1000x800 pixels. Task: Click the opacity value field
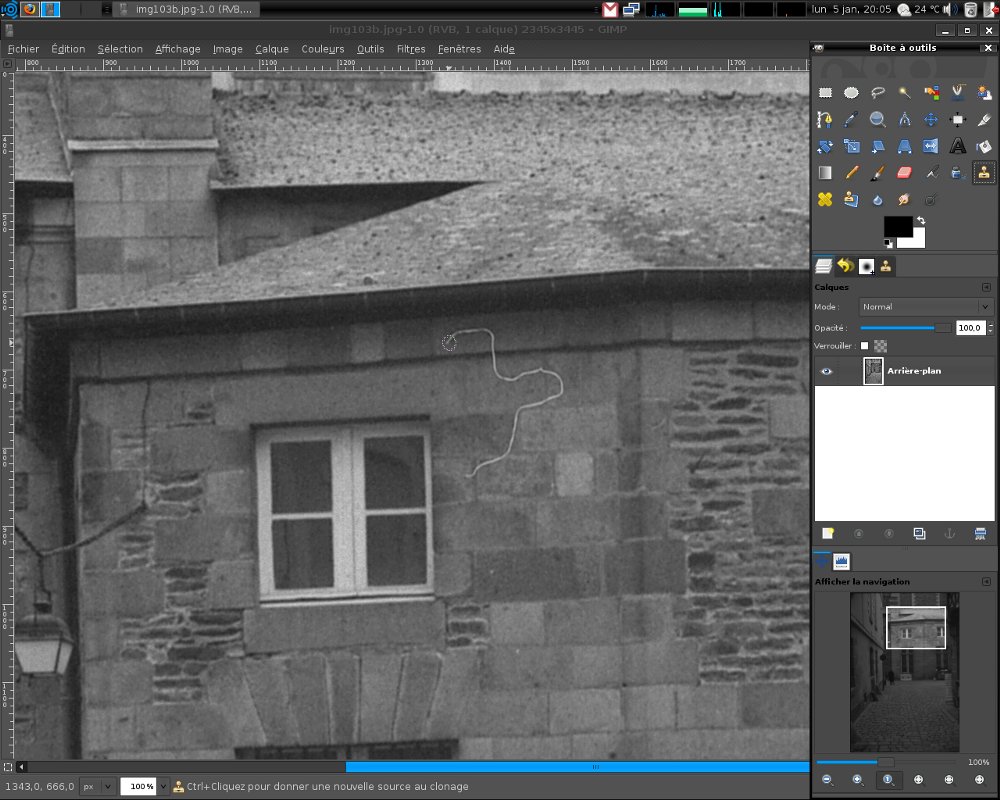970,328
